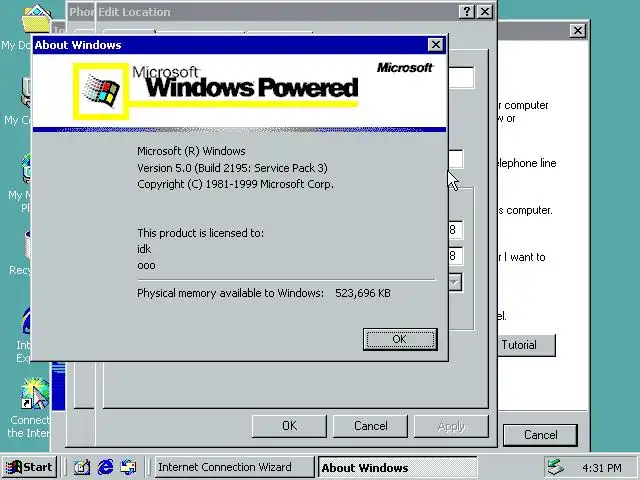This screenshot has width=640, height=480.
Task: Click the Version 5.0 Build 2195 text
Action: [232, 168]
